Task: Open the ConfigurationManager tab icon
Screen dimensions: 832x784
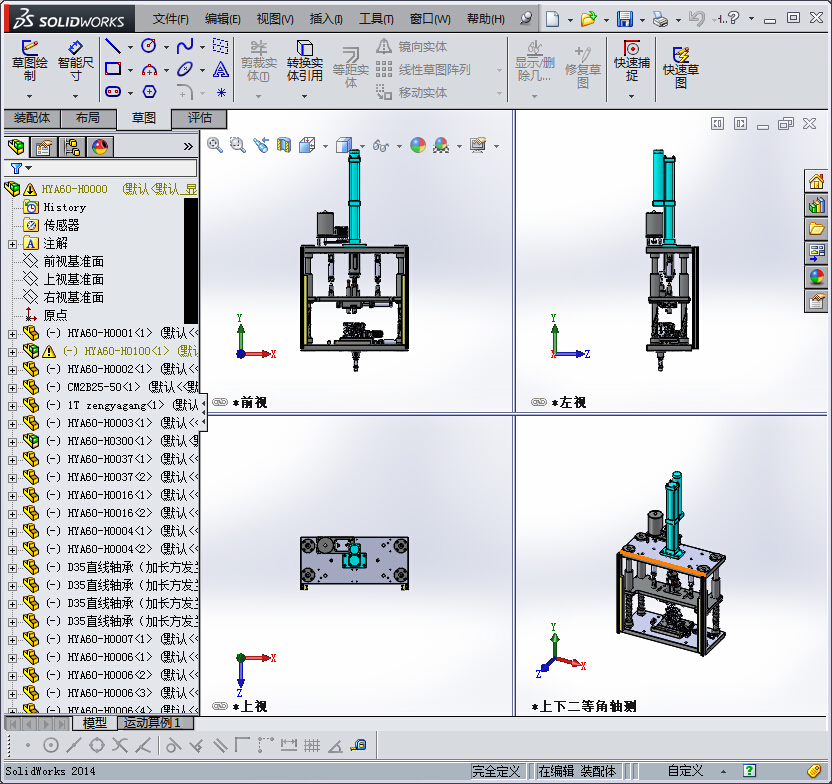Action: click(72, 147)
